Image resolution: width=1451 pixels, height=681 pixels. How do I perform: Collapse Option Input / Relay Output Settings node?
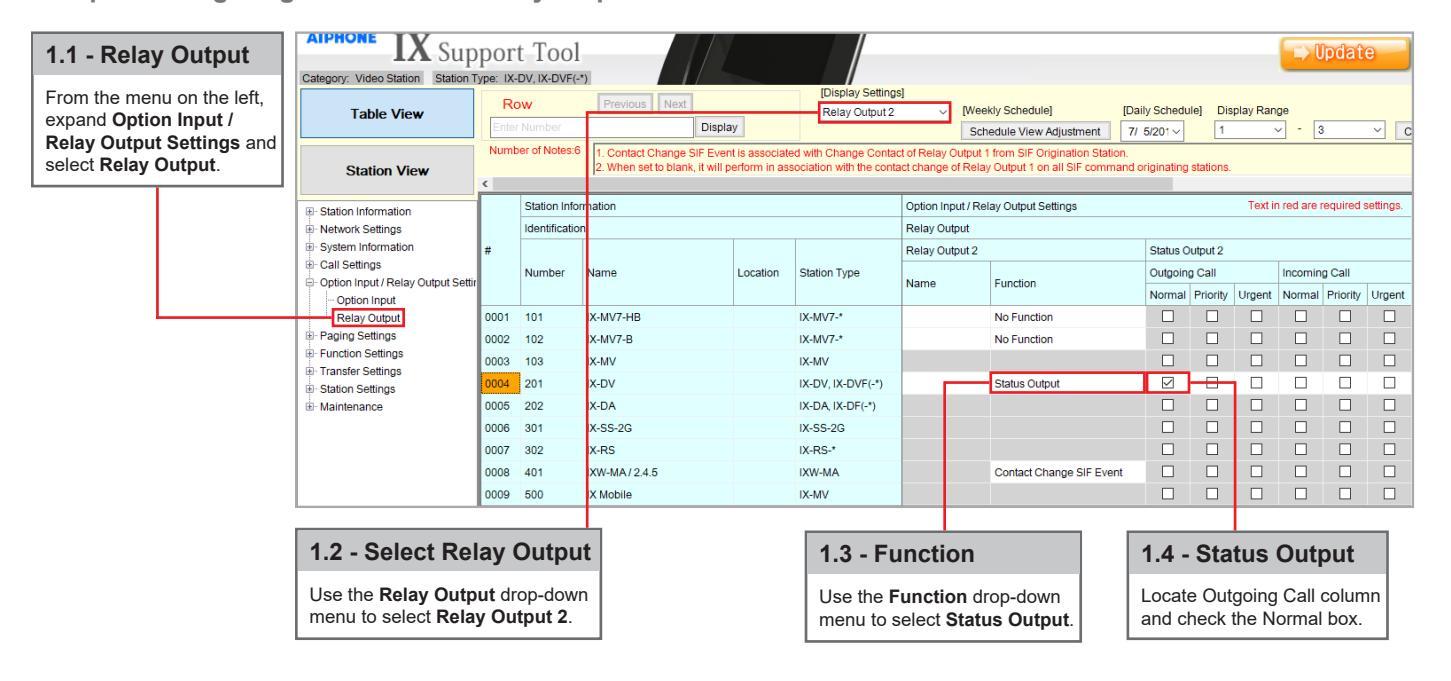[x=311, y=283]
